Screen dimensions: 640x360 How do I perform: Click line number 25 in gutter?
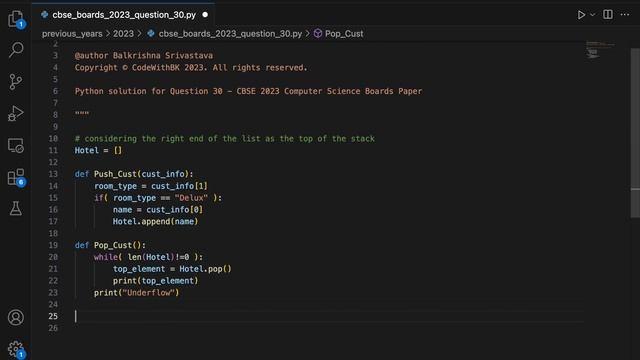click(x=53, y=316)
